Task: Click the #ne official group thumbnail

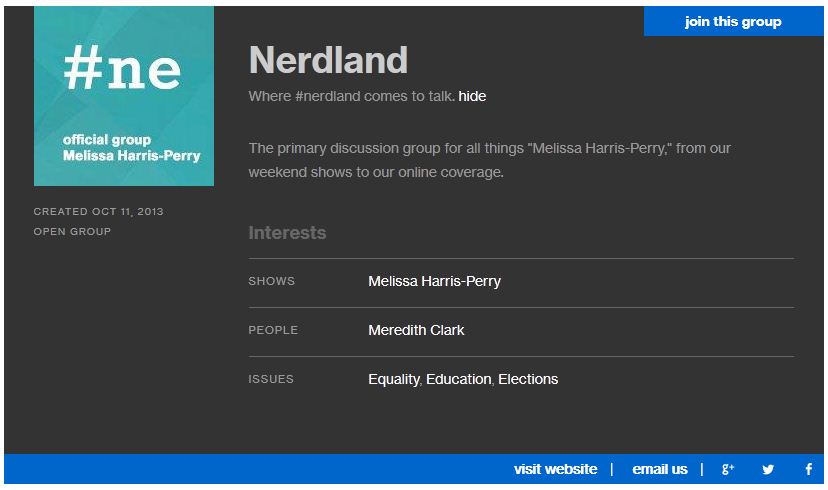Action: pyautogui.click(x=124, y=96)
